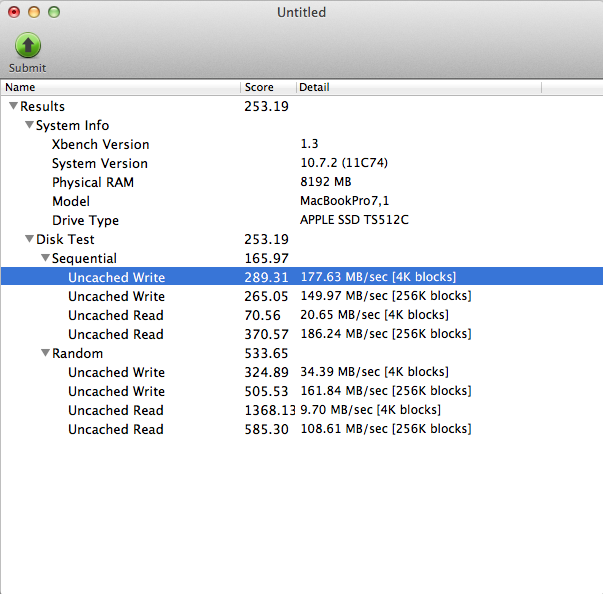Select Uncached Write row scoring 265.05
The image size is (603, 594).
tap(302, 296)
